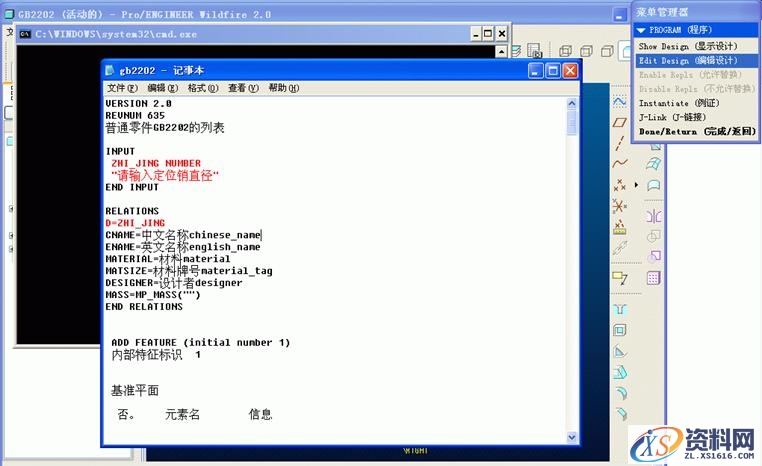Select the Datum Curve tool
This screenshot has height=466, width=762.
(619, 163)
